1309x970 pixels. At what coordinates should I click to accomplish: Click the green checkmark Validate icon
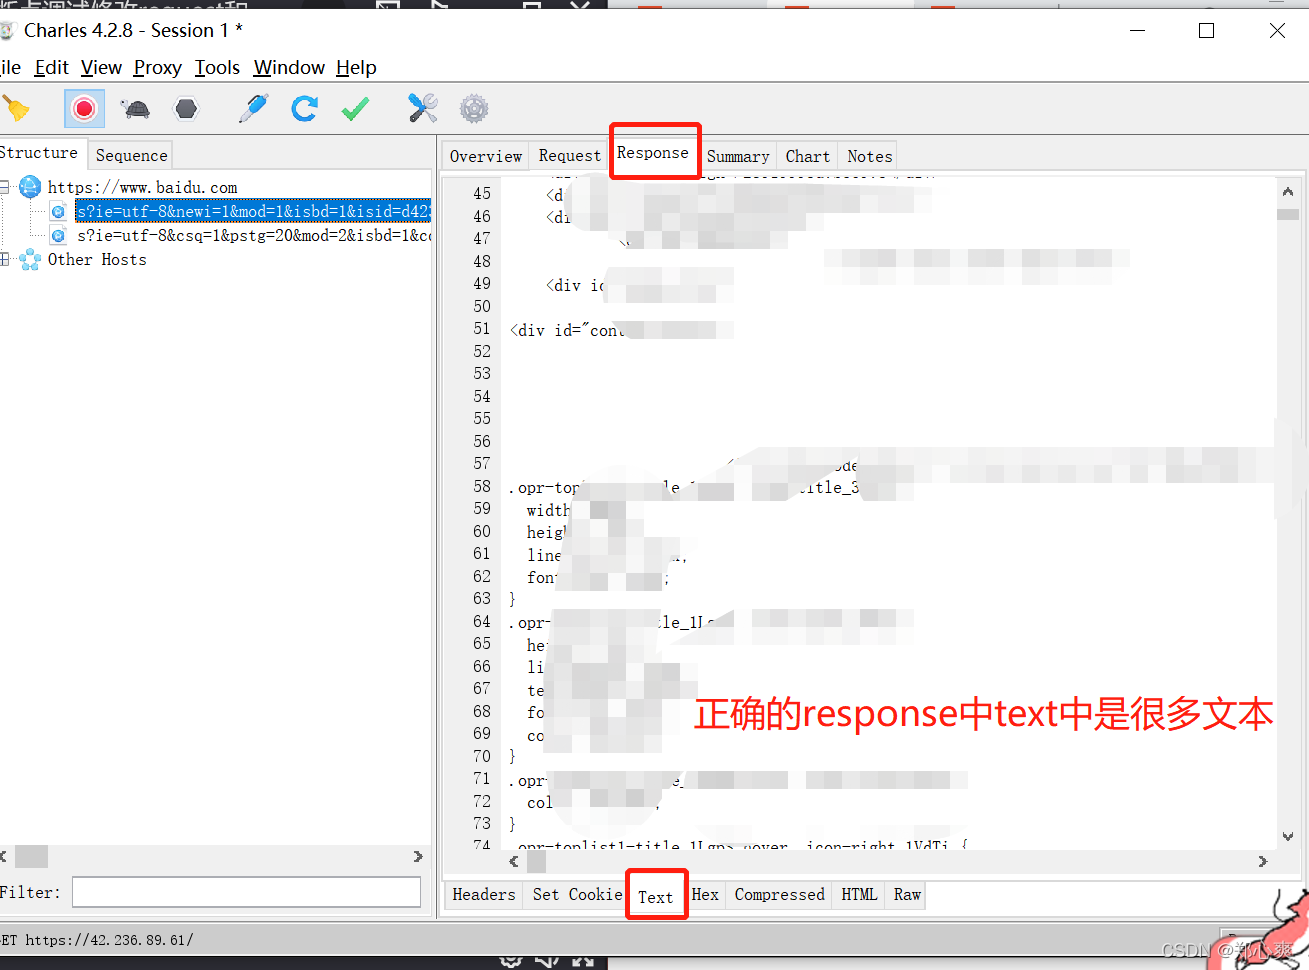pos(355,108)
